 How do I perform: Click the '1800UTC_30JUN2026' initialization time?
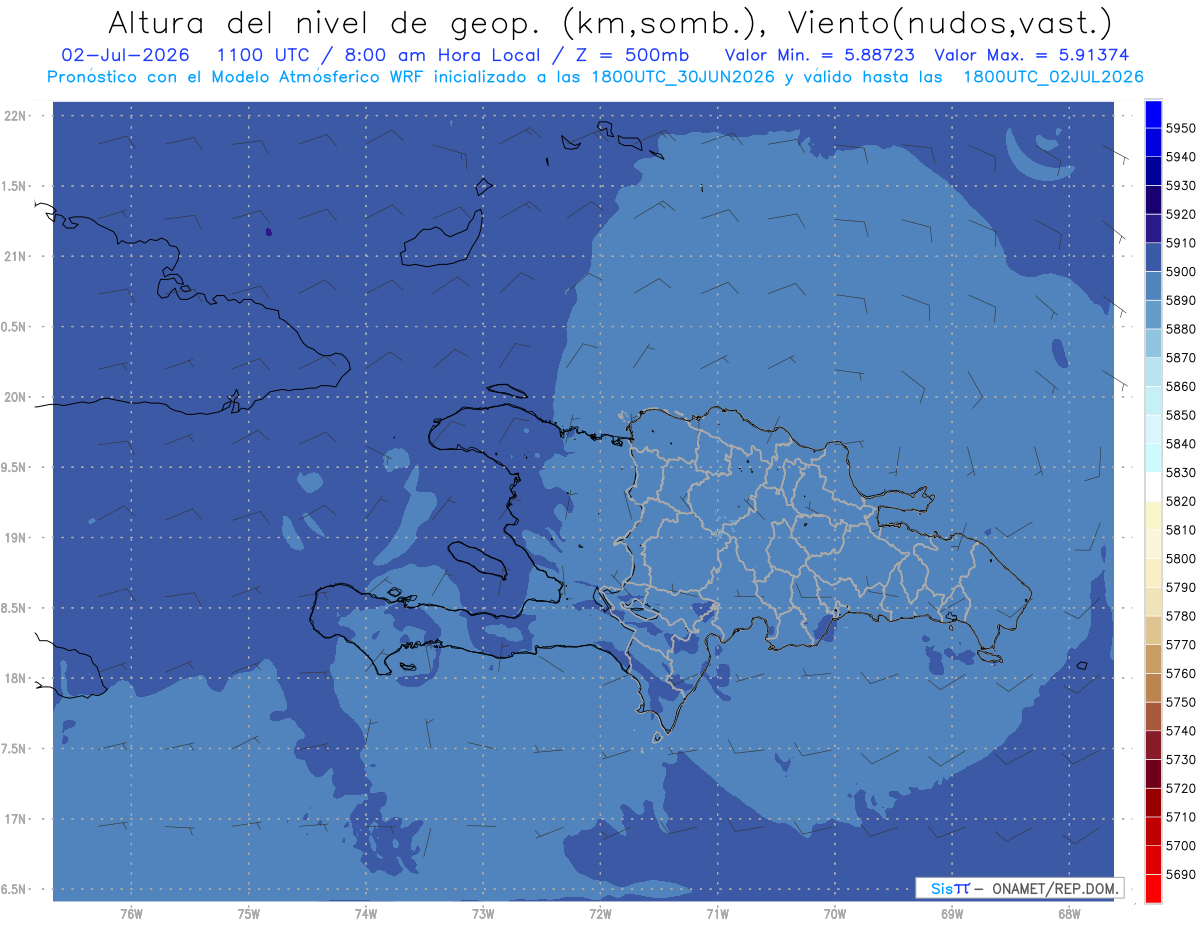point(683,77)
